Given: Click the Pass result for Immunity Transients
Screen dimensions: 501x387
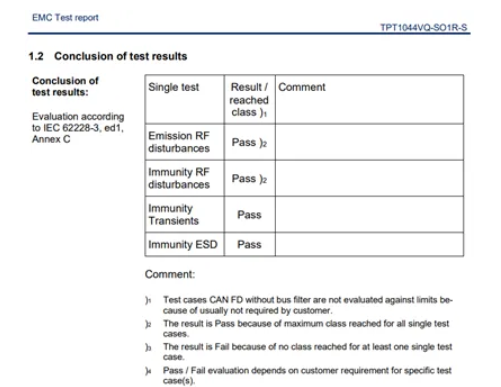Looking at the screenshot, I should (x=249, y=215).
